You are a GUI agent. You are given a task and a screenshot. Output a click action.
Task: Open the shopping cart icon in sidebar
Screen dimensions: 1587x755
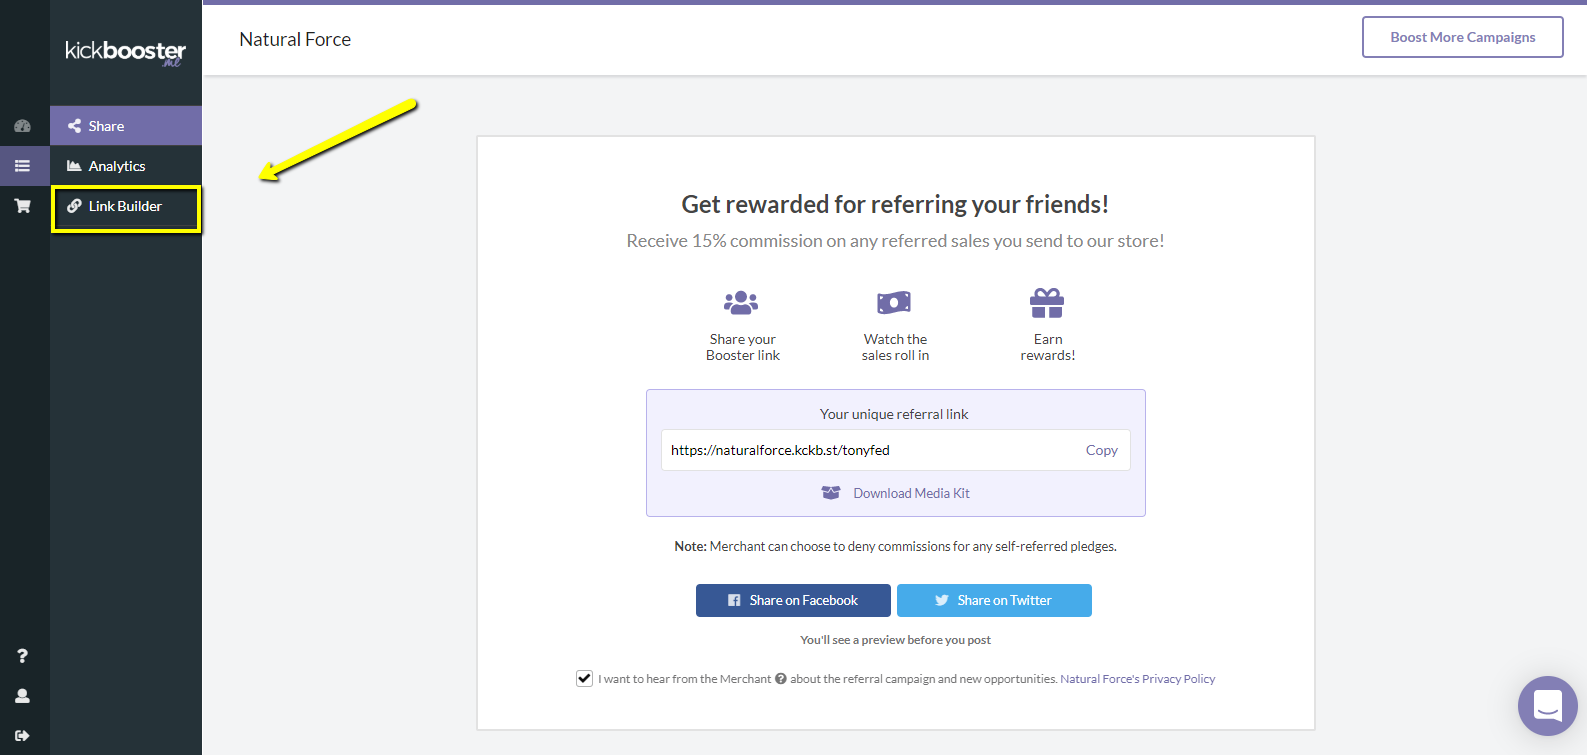tap(22, 206)
